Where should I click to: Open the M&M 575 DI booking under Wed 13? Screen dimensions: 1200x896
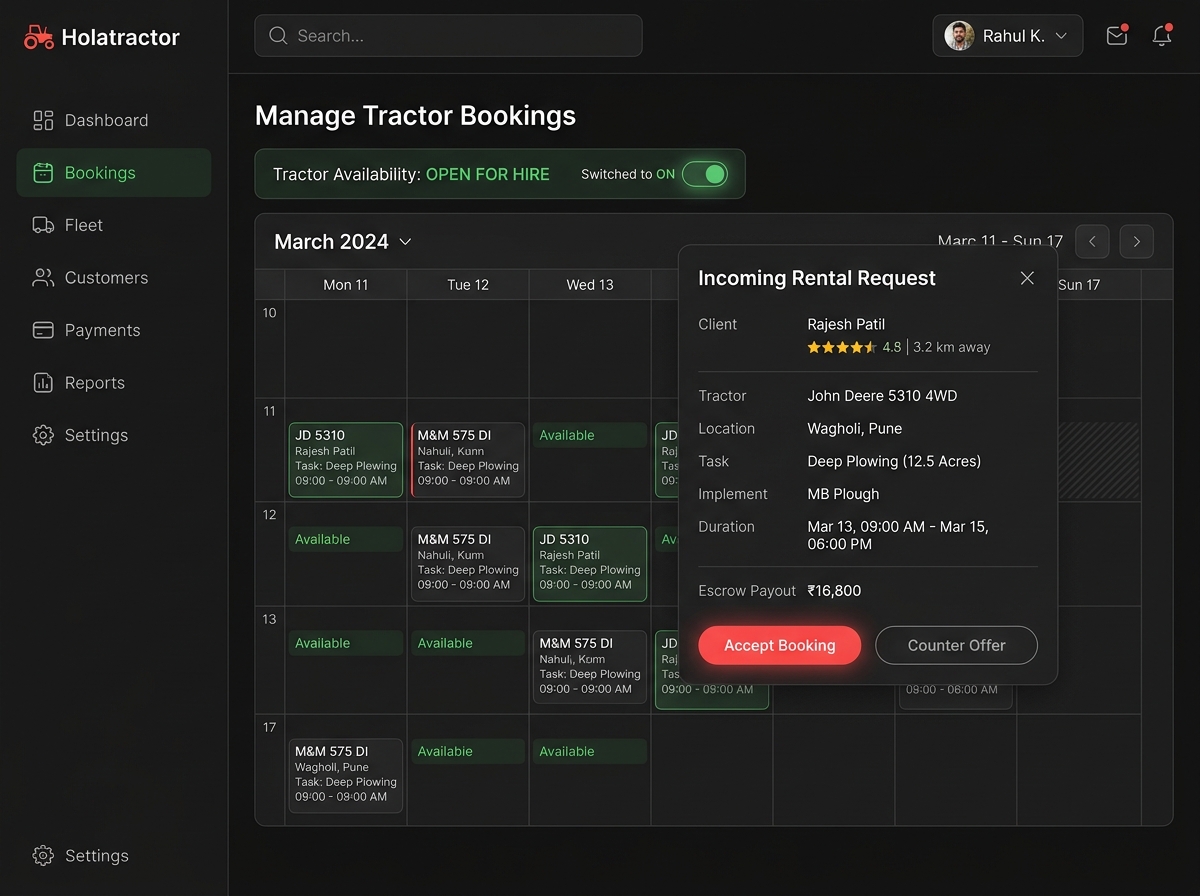[590, 668]
